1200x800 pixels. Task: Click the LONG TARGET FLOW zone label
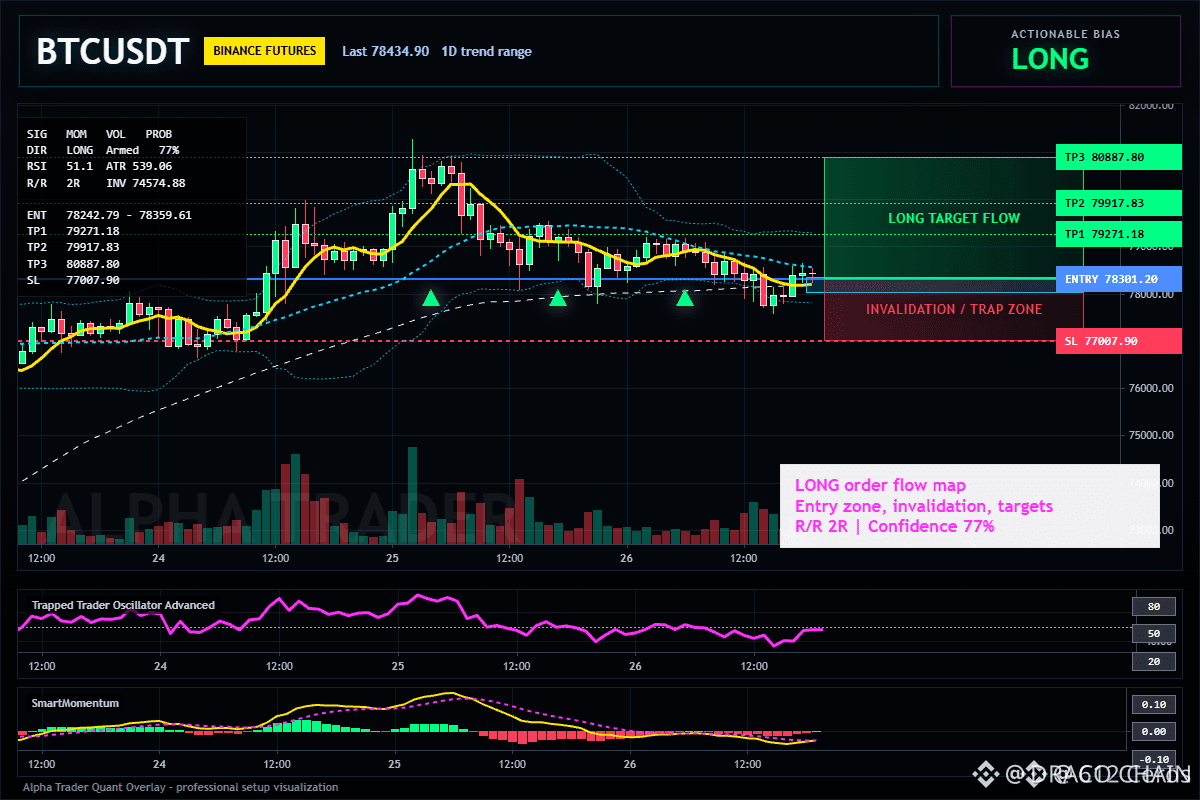tap(954, 218)
